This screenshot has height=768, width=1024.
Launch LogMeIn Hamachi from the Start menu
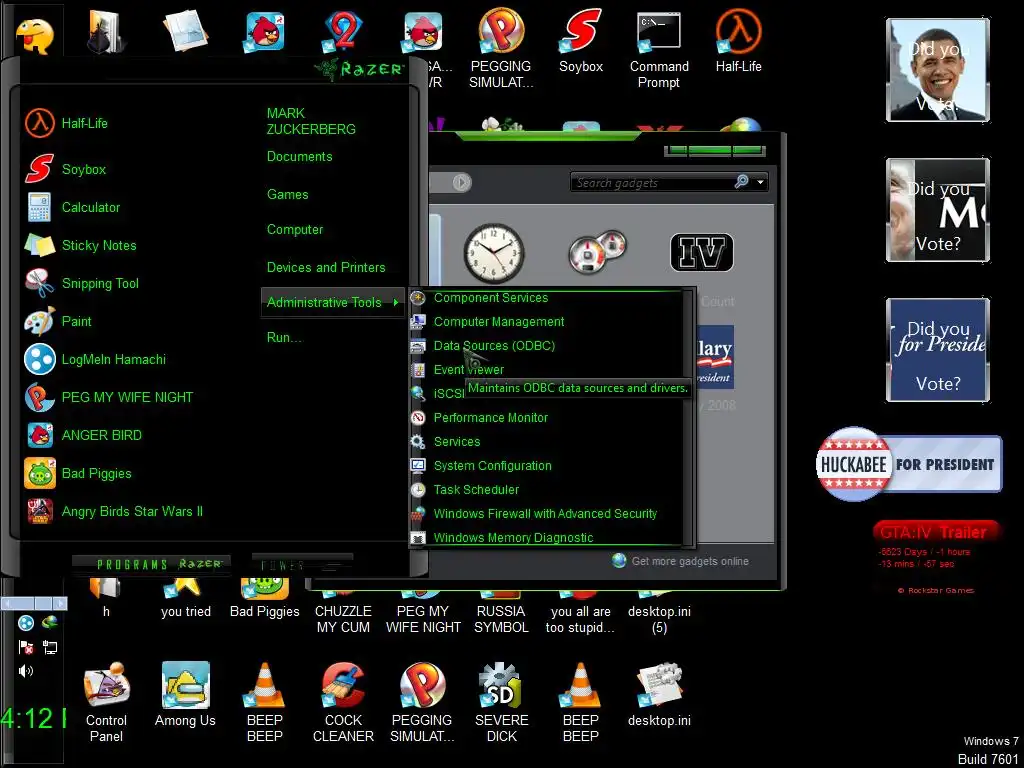pyautogui.click(x=95, y=359)
